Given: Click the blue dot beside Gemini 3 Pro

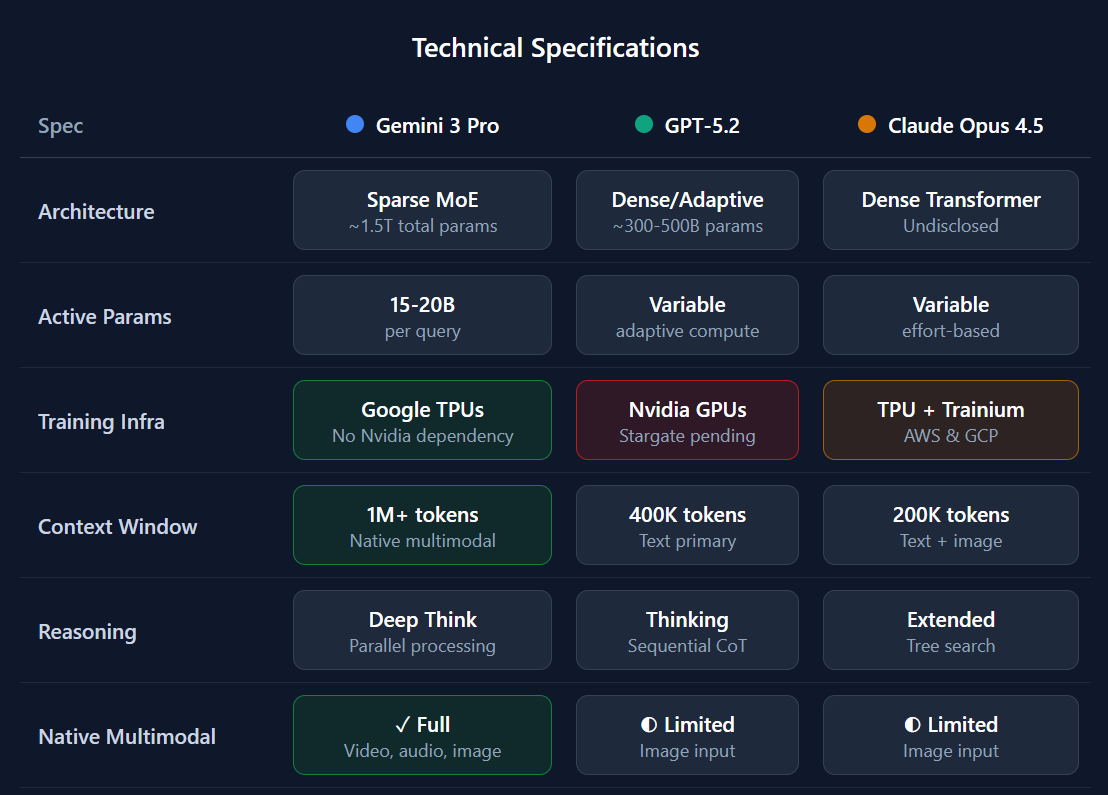Looking at the screenshot, I should (355, 124).
